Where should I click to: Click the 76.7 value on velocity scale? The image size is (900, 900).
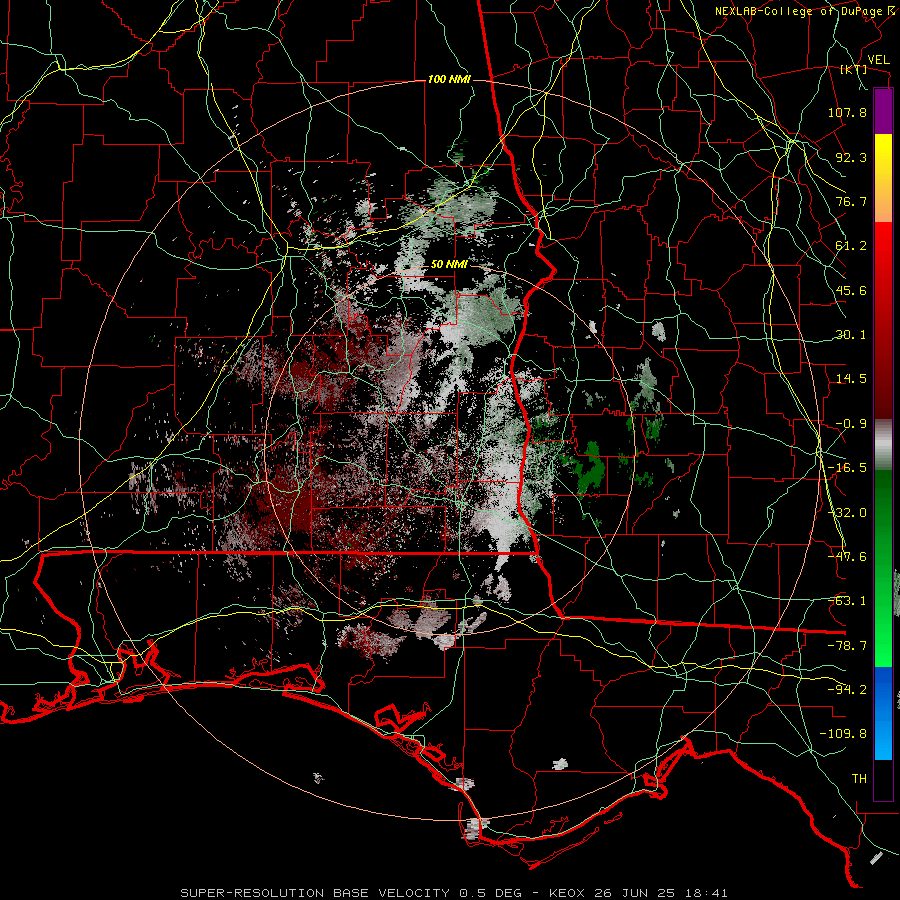coord(851,201)
